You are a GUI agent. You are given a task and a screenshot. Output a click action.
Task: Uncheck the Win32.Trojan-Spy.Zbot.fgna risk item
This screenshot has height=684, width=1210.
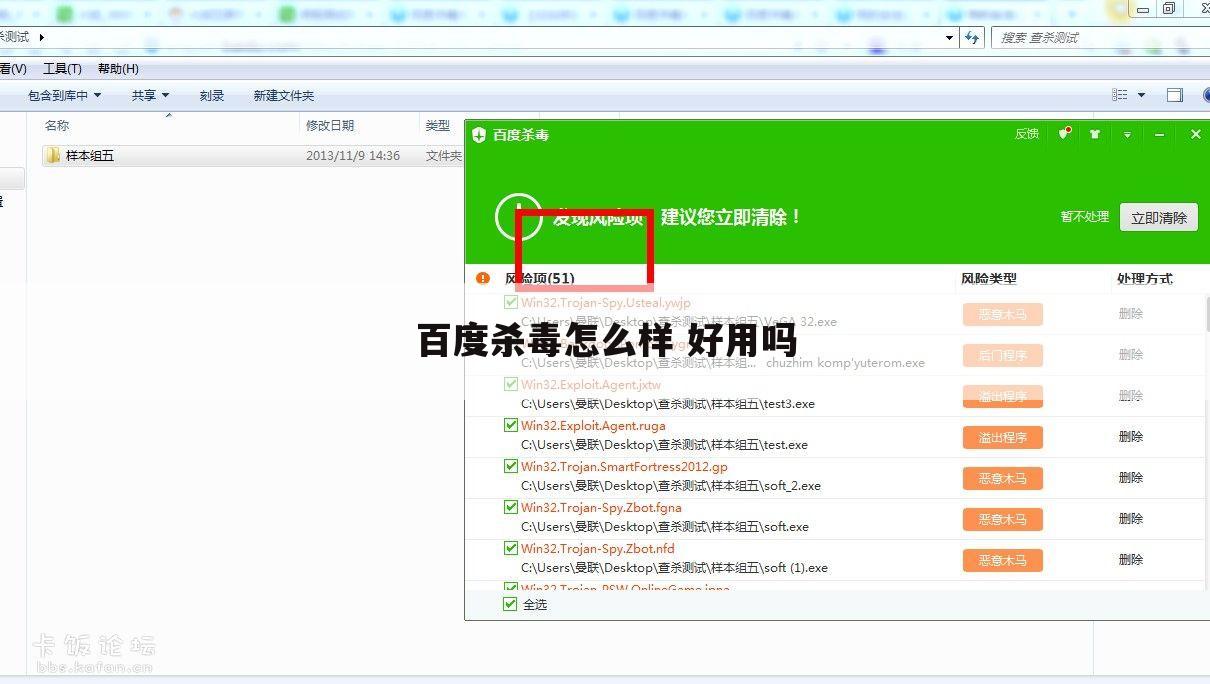click(x=510, y=506)
